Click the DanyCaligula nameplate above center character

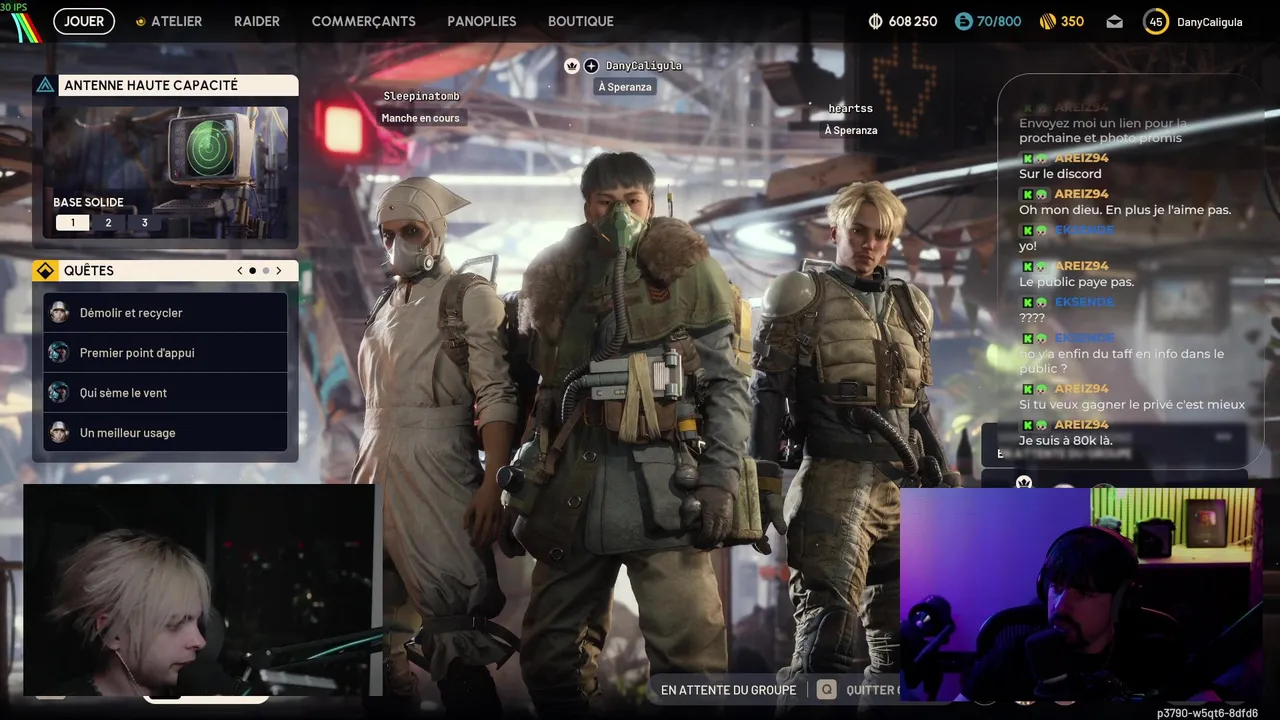[644, 66]
